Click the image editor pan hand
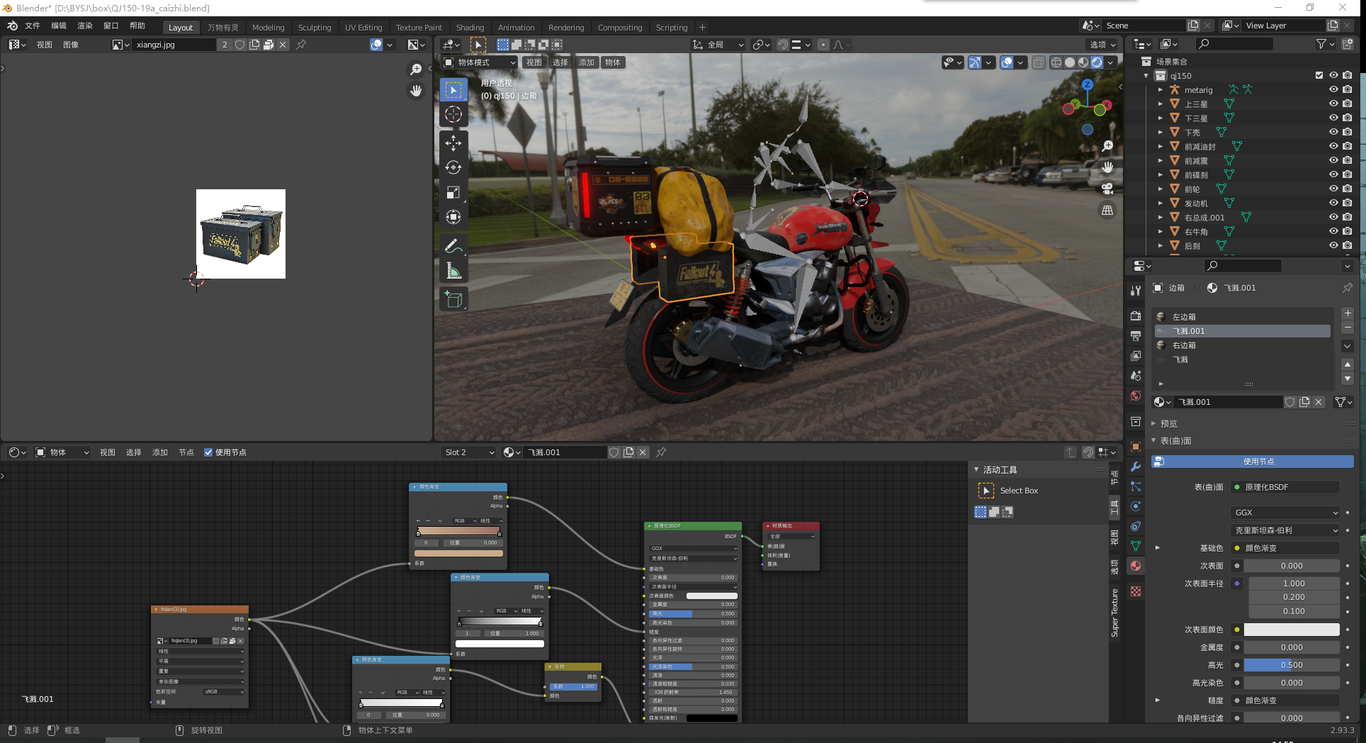 click(416, 90)
